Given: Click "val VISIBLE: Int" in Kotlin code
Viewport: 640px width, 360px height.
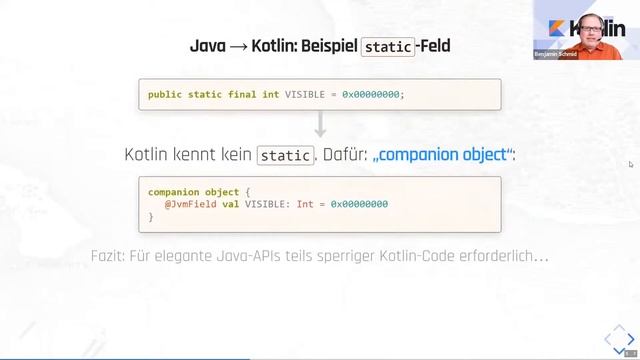Looking at the screenshot, I should pos(268,204).
